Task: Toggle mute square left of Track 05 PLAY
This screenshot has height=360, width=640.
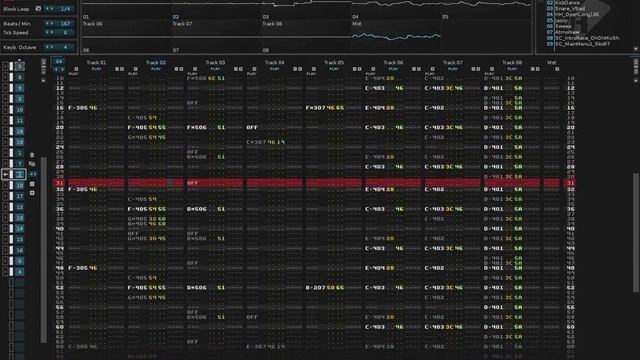Action: 313,69
